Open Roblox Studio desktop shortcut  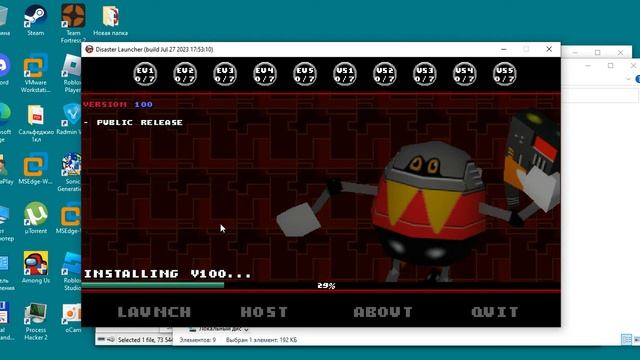[72, 271]
